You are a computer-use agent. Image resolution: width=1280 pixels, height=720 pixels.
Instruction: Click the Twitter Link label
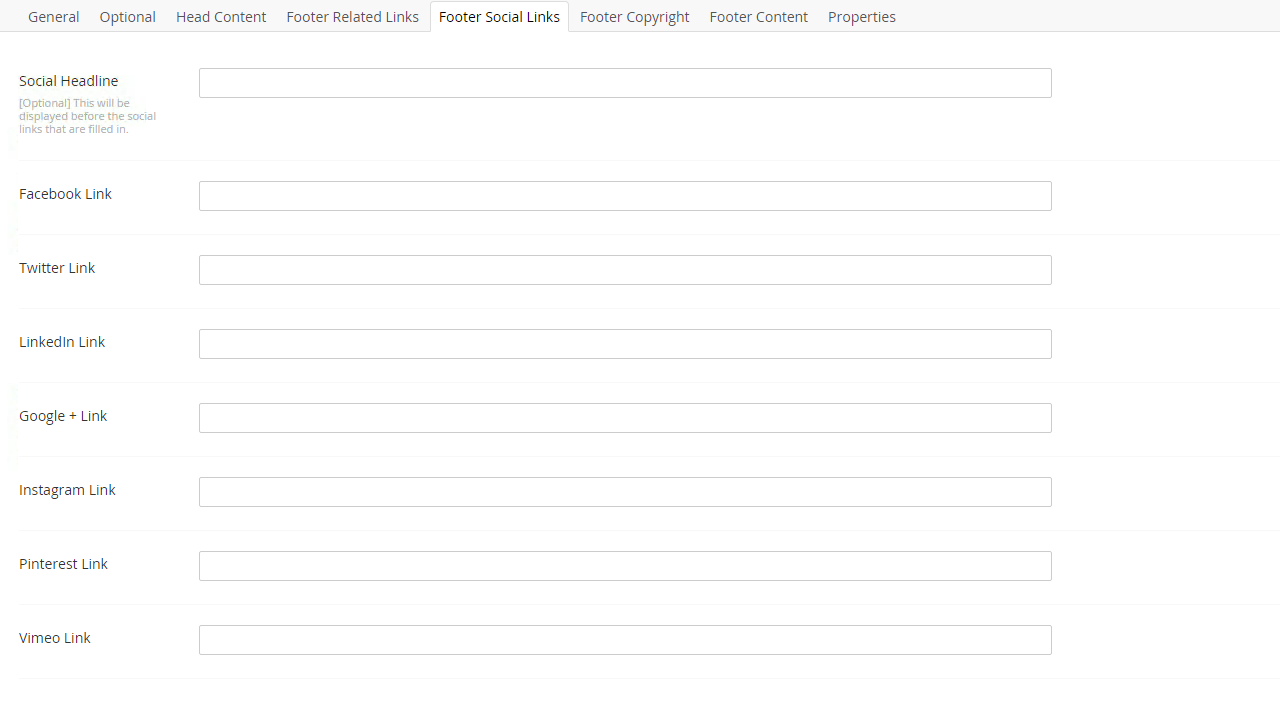click(x=57, y=268)
